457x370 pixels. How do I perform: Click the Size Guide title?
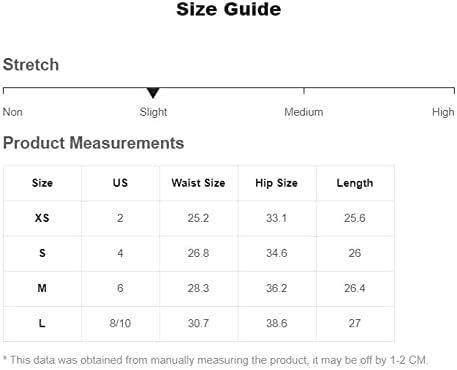229,9
